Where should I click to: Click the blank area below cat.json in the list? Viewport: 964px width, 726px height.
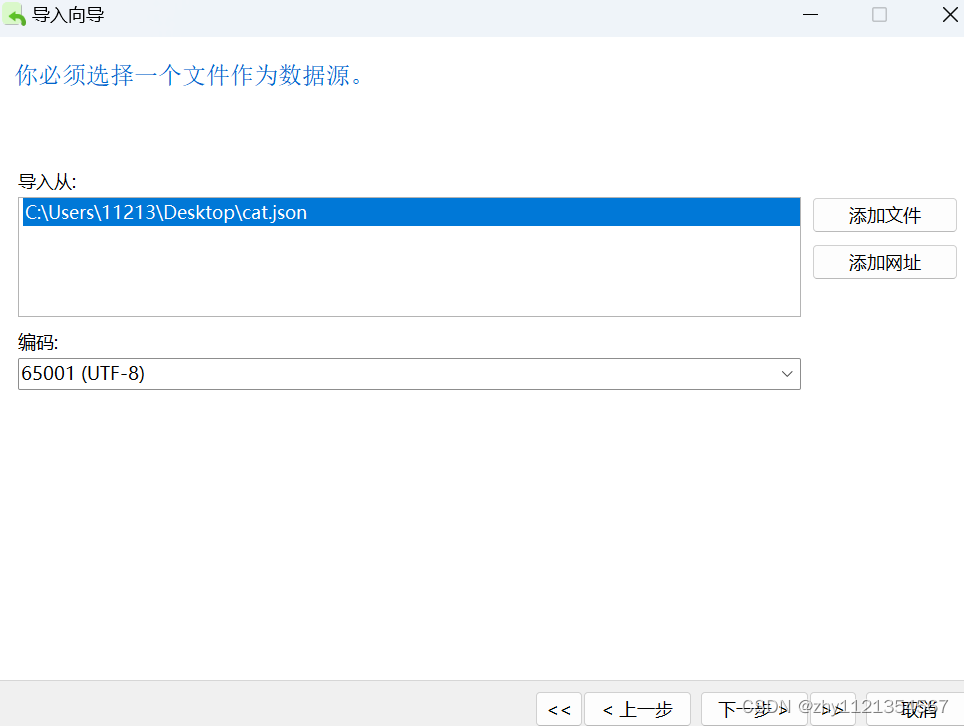400,270
